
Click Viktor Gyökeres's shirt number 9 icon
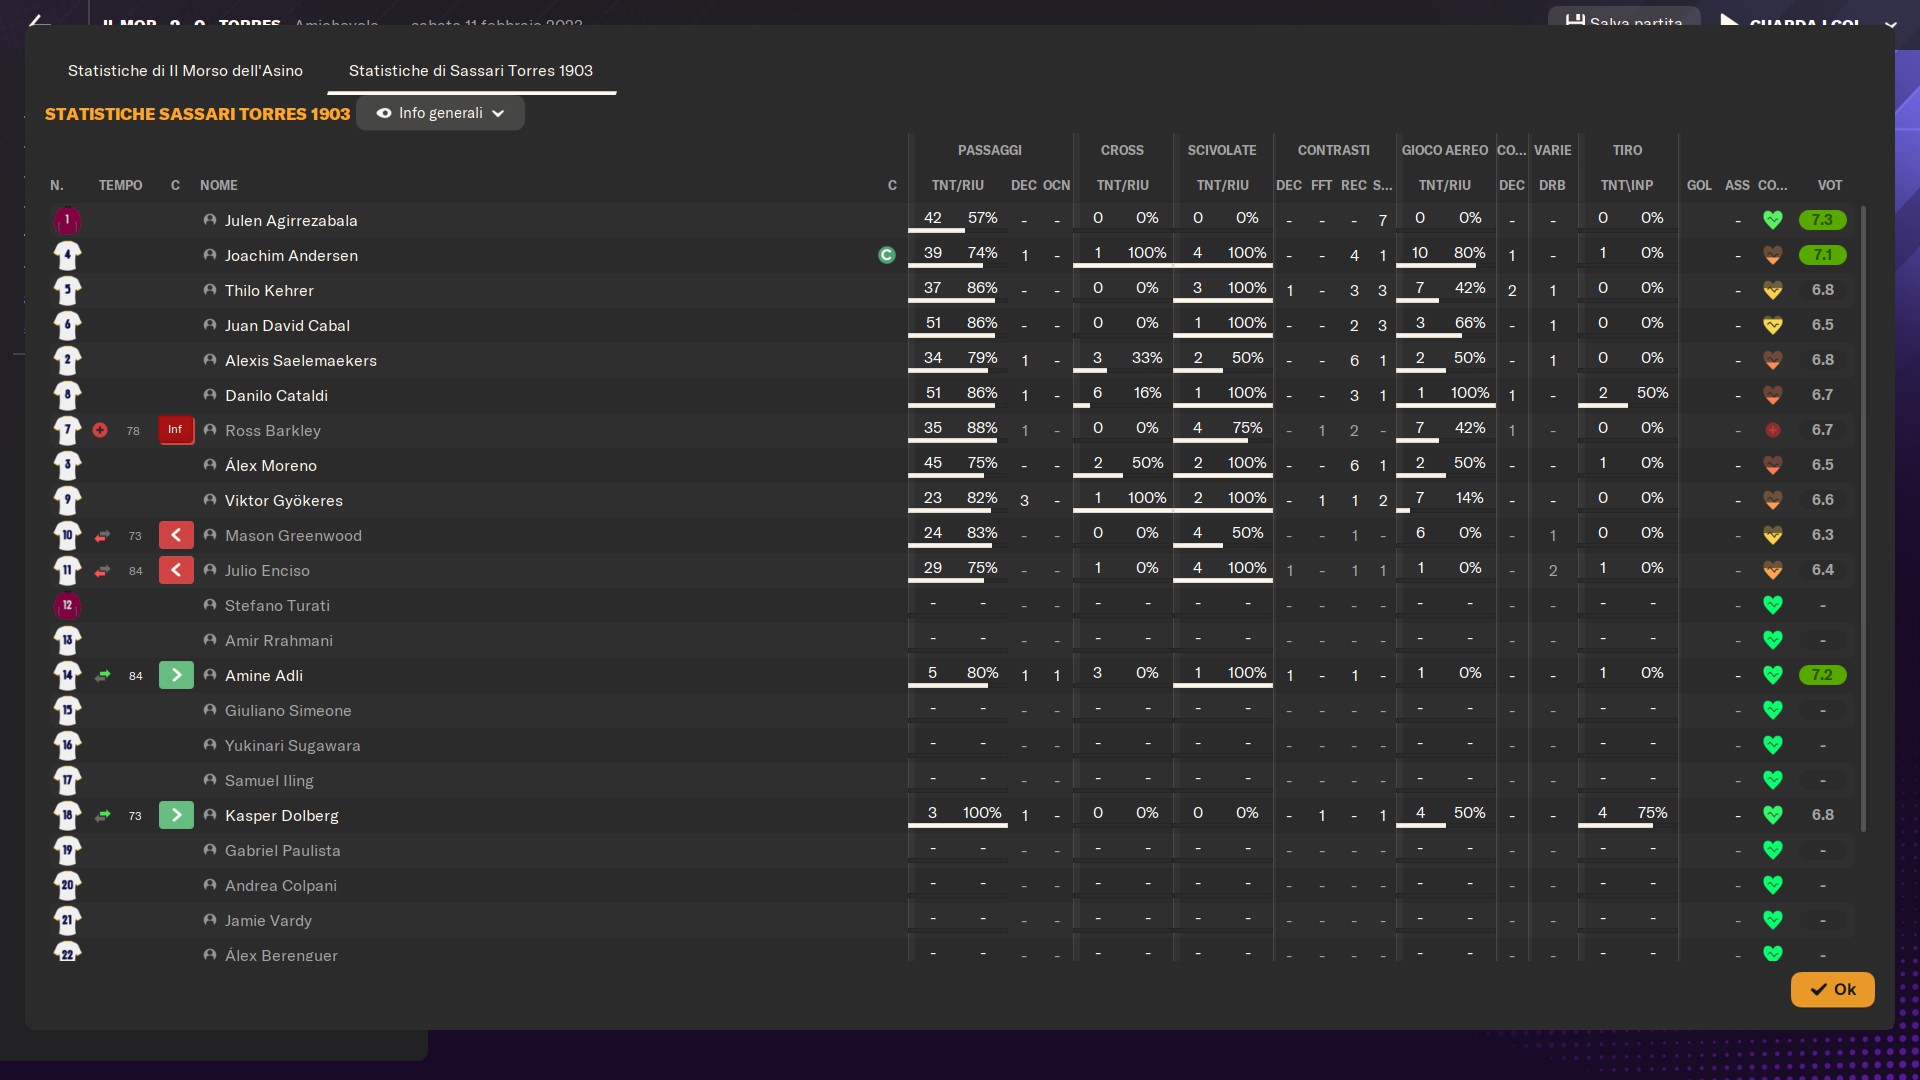[67, 500]
